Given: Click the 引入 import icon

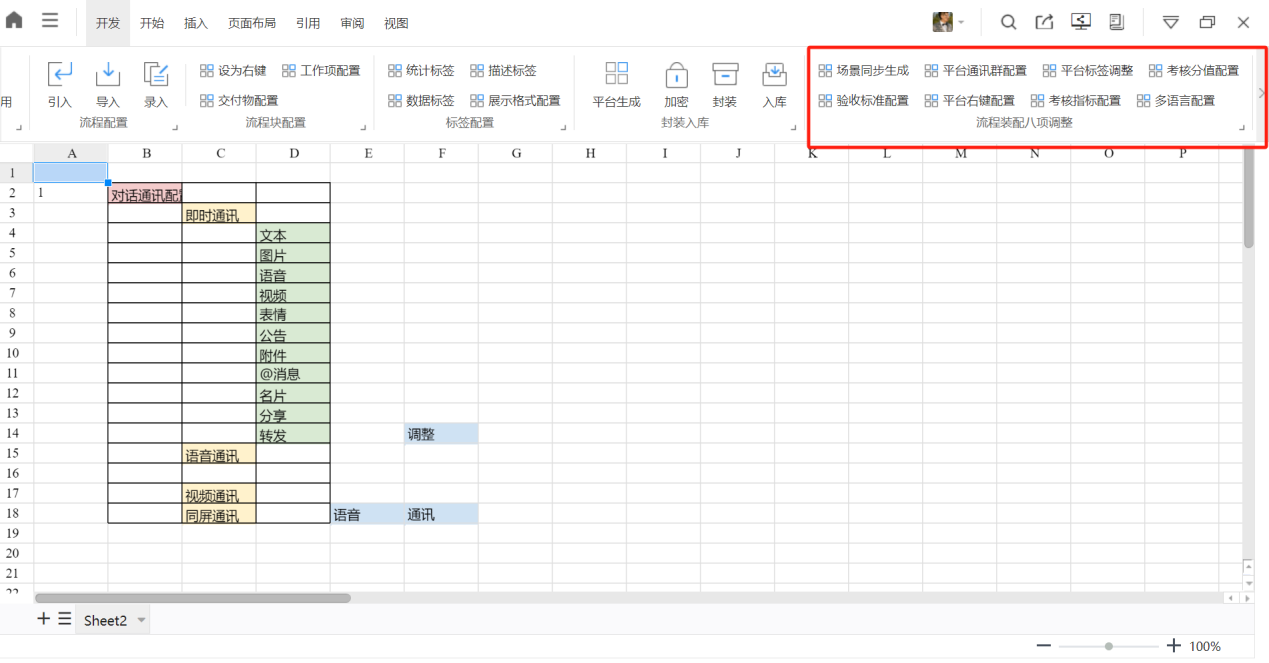Looking at the screenshot, I should (x=60, y=74).
